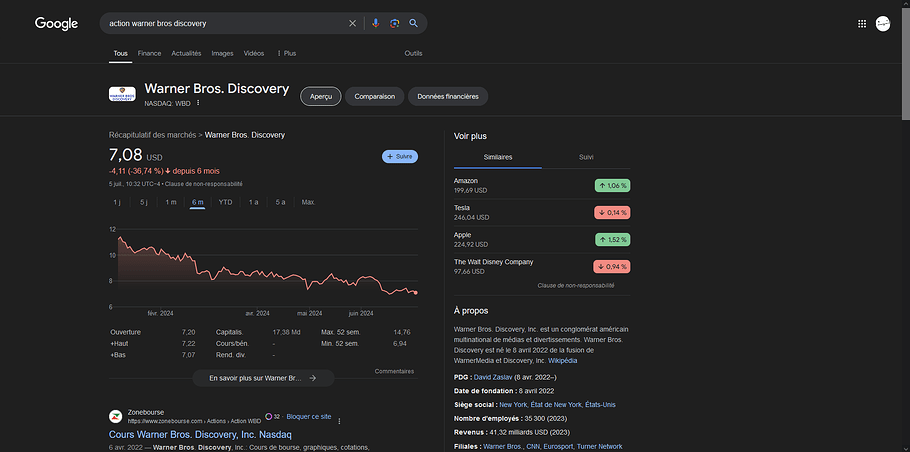Select the Max. chart range
The height and width of the screenshot is (452, 910).
(x=308, y=202)
